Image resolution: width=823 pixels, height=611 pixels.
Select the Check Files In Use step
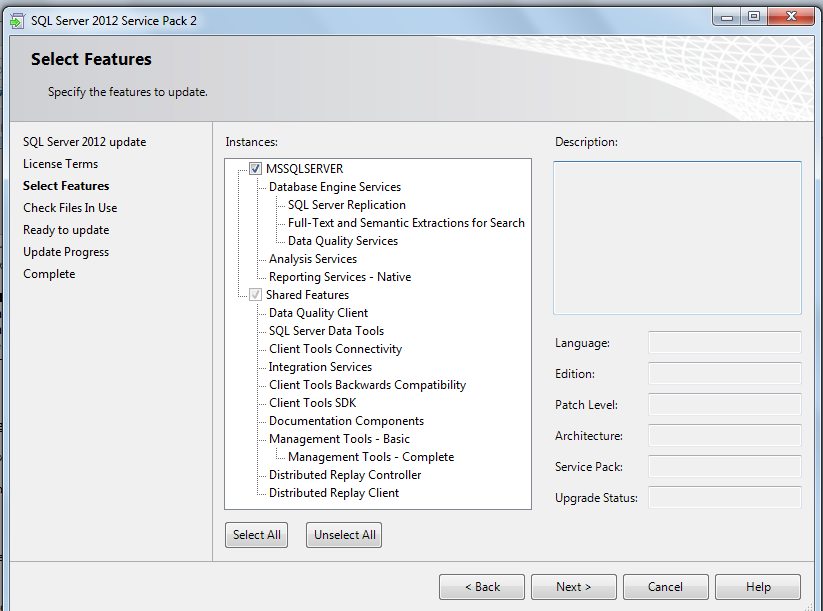pyautogui.click(x=70, y=208)
